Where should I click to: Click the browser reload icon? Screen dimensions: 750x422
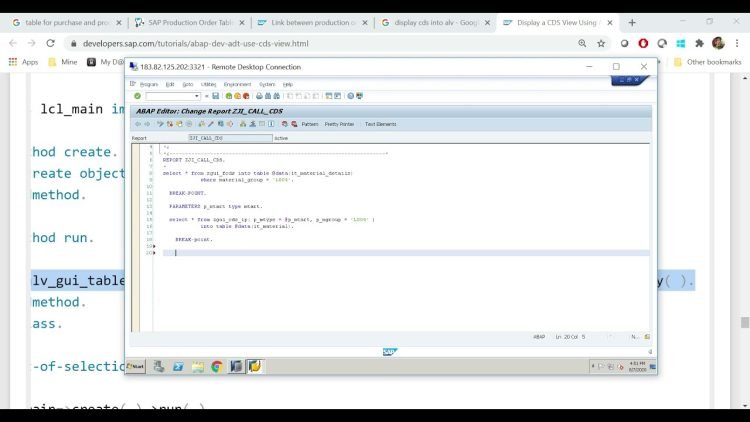click(51, 43)
